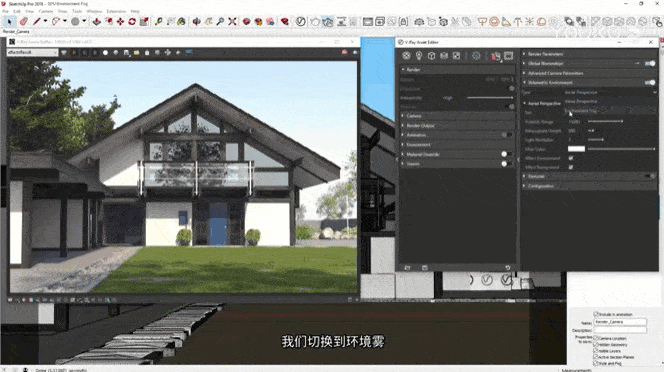664x372 pixels.
Task: Click the V-Ray round logo toolbar icon
Action: [x=300, y=22]
